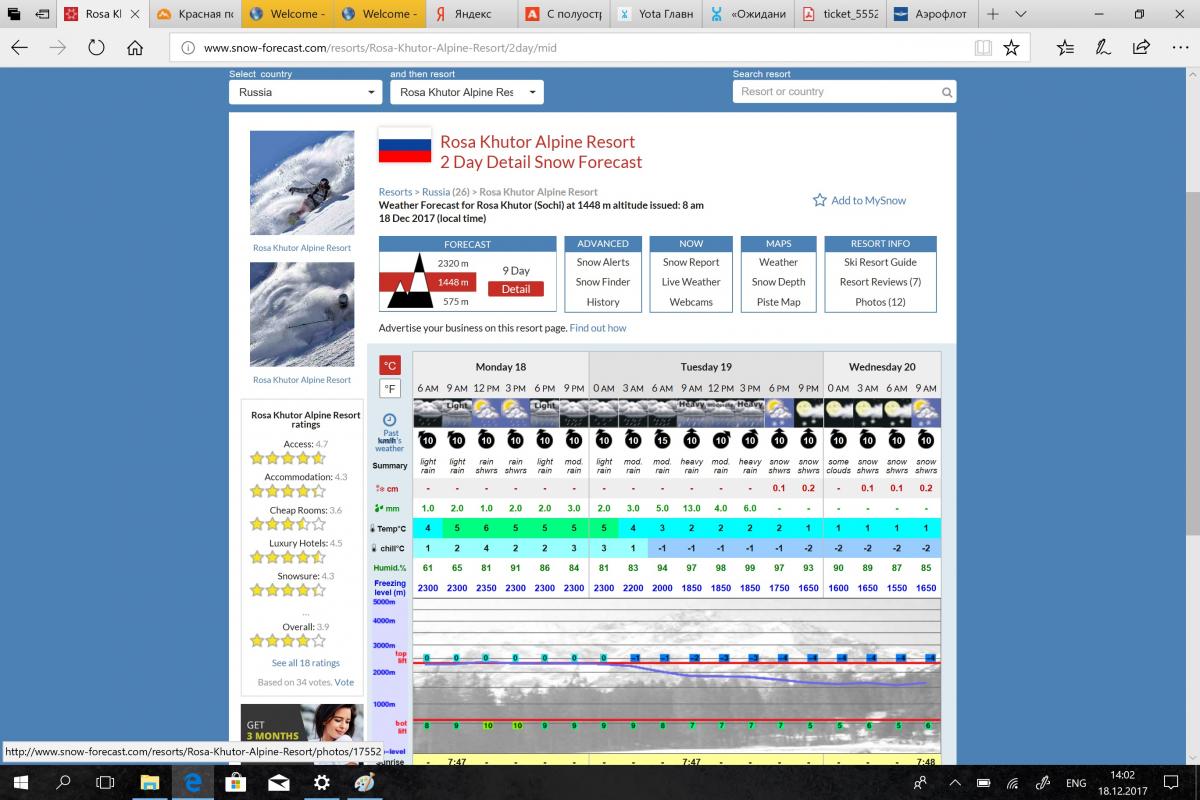
Task: Open Webcams
Action: point(691,302)
